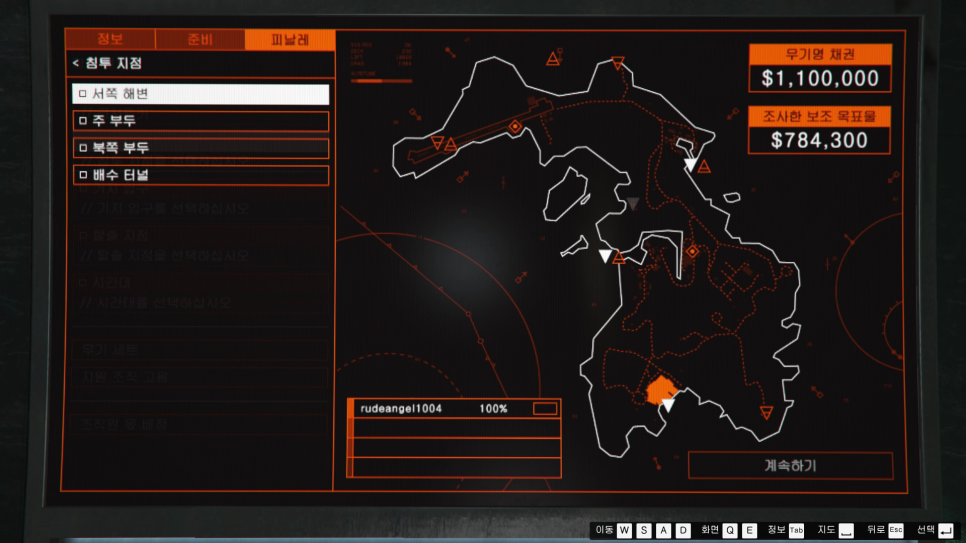Click the Tab key hint for 정보
966x543 pixels.
(796, 530)
